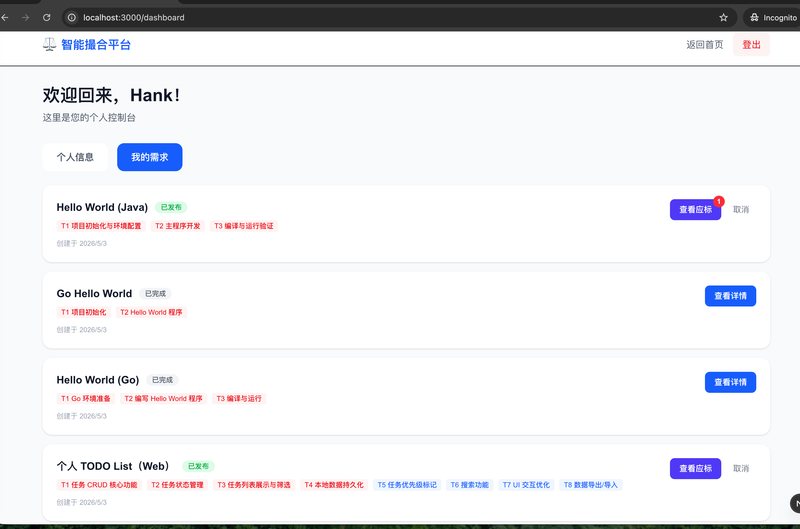This screenshot has width=800, height=529.
Task: Bookmark page with the star icon
Action: point(723,17)
